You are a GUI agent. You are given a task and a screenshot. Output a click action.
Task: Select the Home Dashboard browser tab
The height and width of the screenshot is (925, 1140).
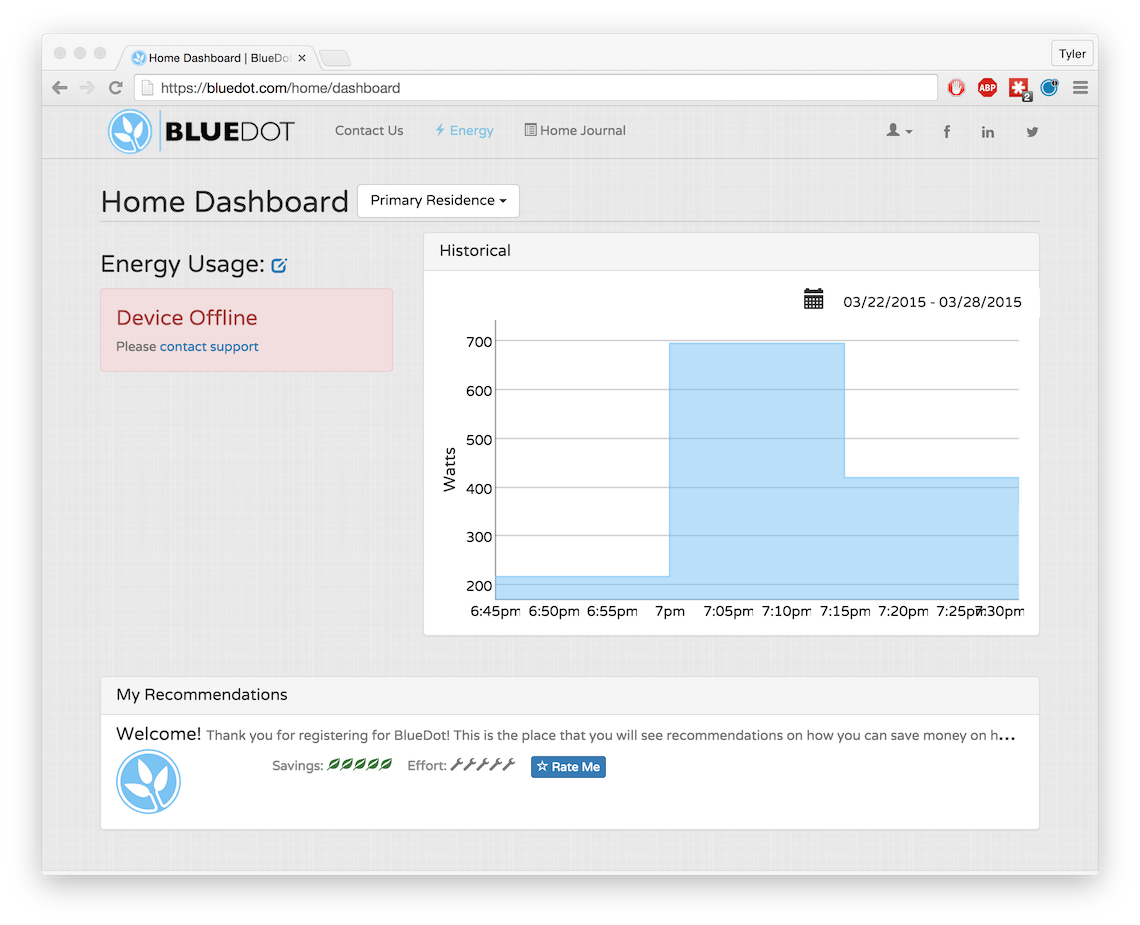[x=218, y=57]
